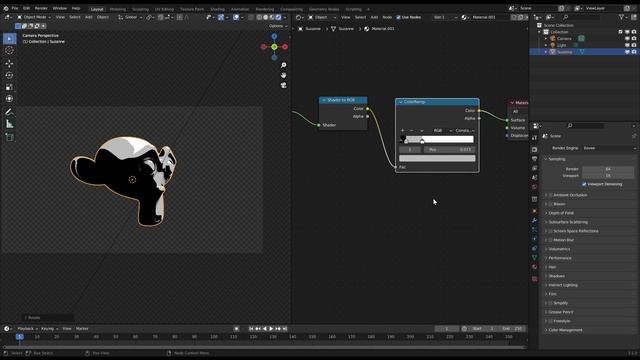Switch to the Animation workspace tab
The width and height of the screenshot is (640, 360).
coord(240,9)
